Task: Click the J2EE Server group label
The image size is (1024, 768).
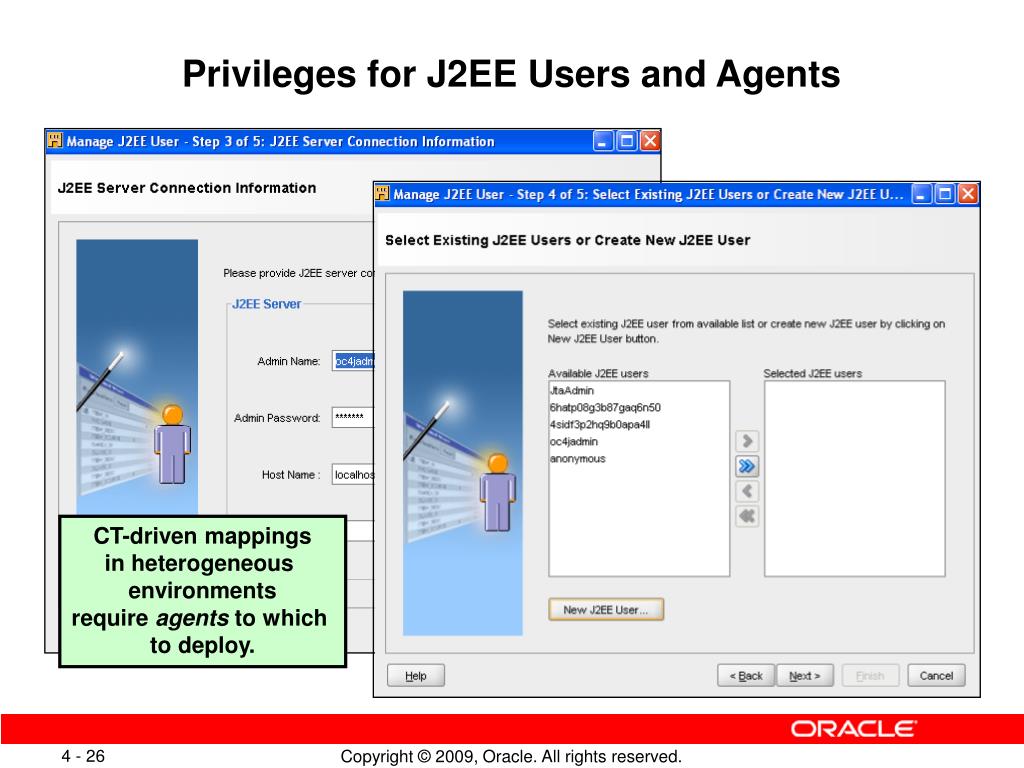Action: click(x=267, y=304)
